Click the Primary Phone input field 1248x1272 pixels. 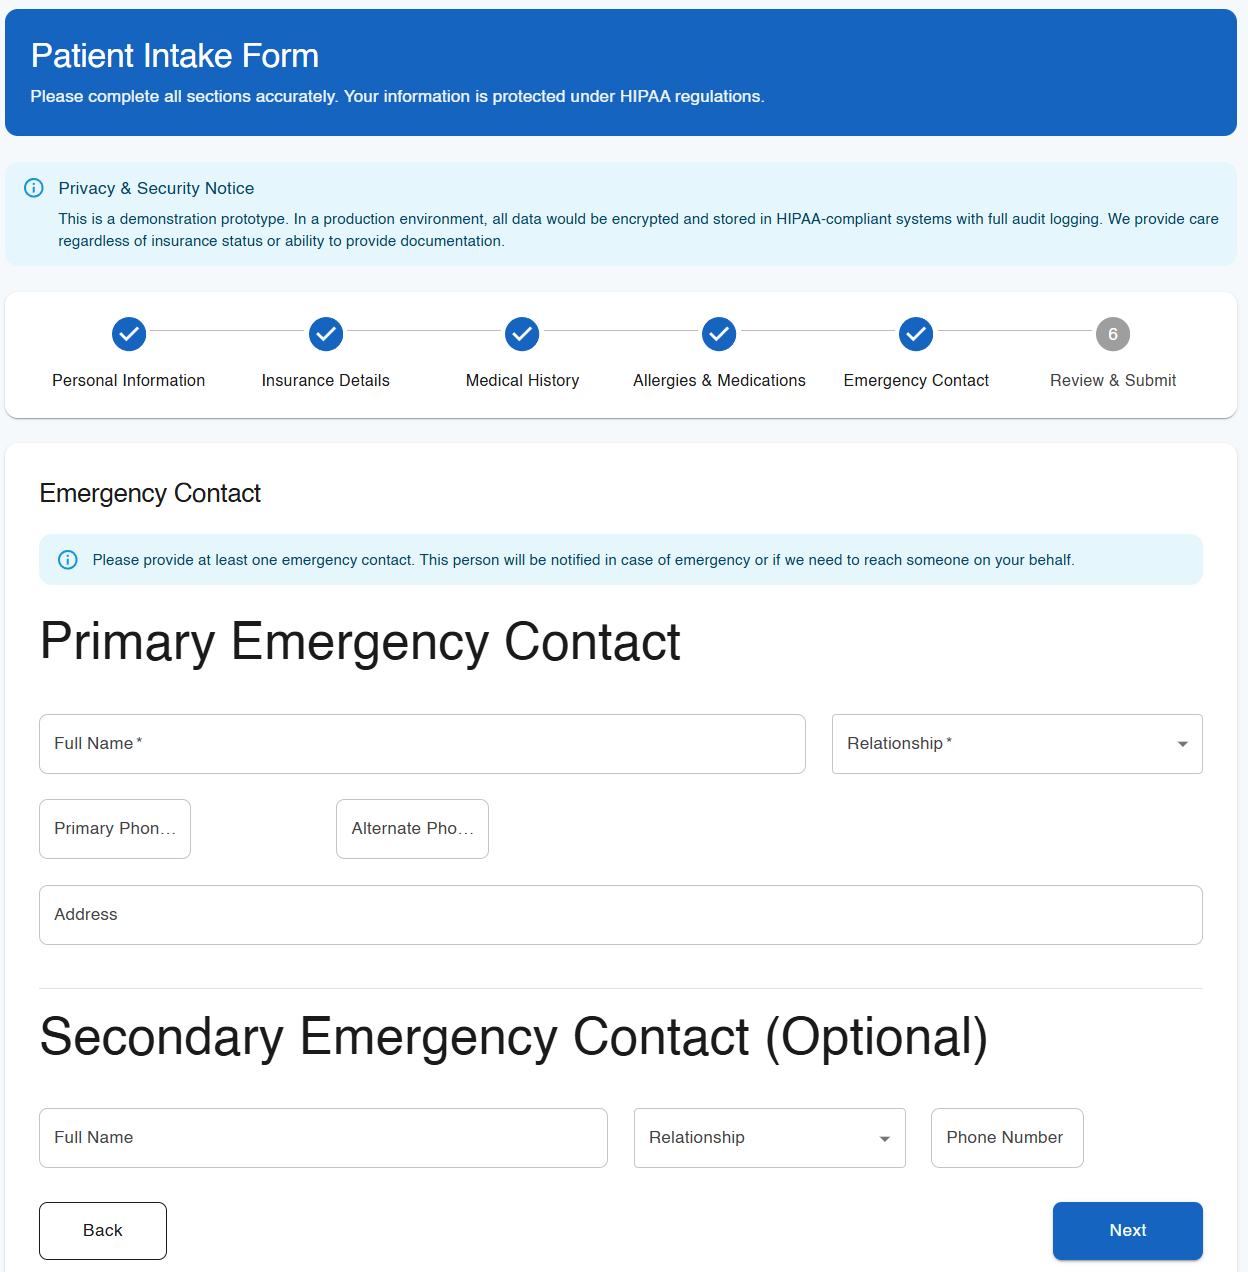[115, 829]
